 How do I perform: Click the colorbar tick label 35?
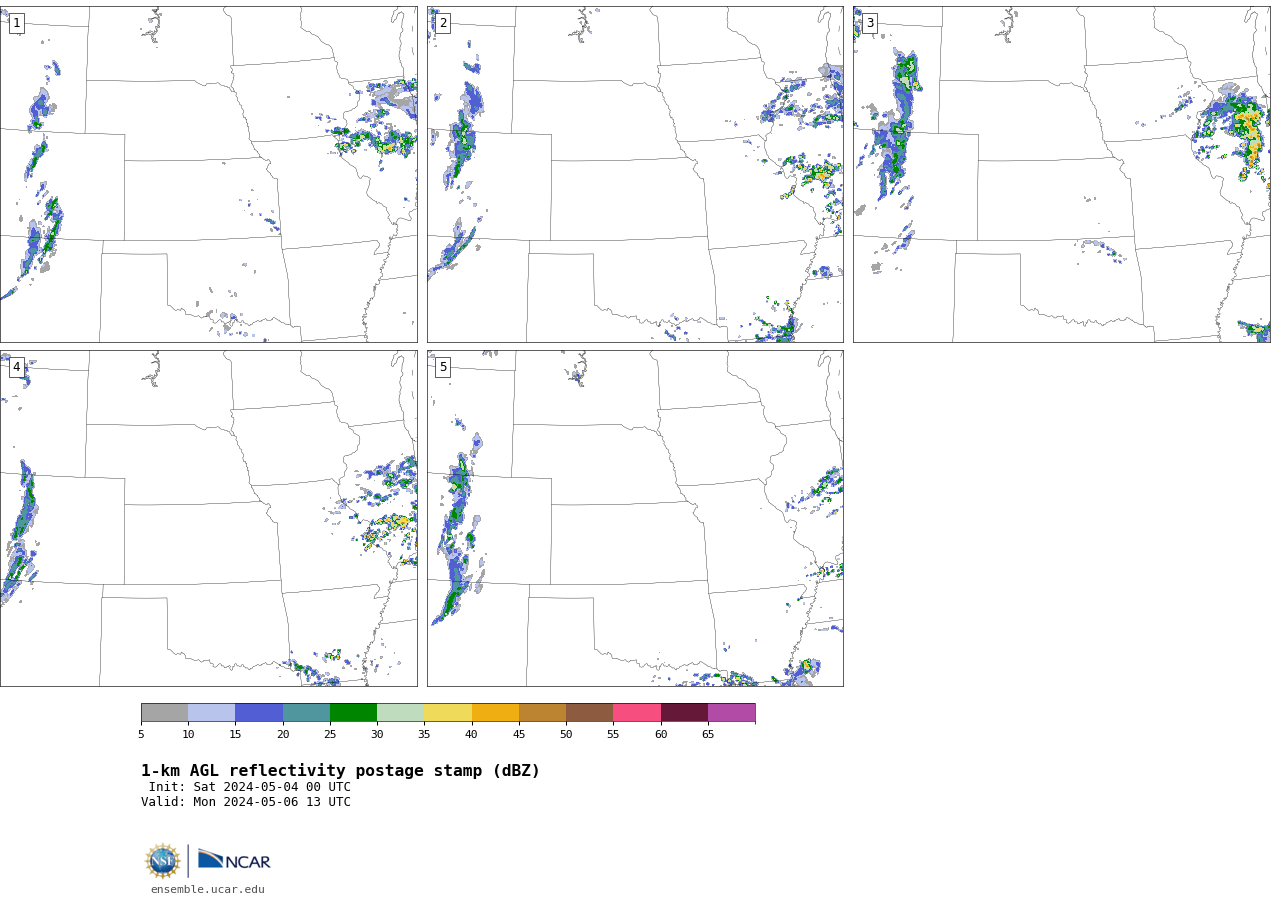coord(424,735)
